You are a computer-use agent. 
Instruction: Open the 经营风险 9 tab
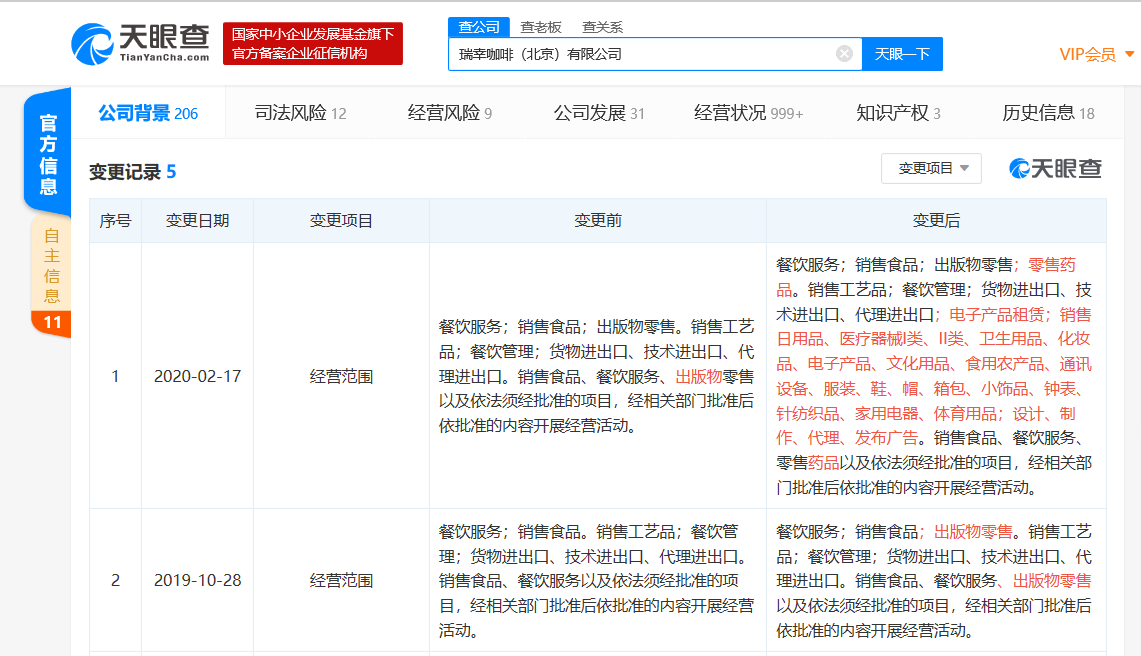tap(450, 113)
